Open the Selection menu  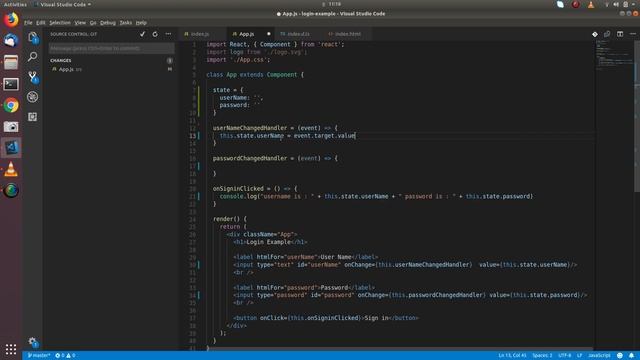tap(60, 23)
